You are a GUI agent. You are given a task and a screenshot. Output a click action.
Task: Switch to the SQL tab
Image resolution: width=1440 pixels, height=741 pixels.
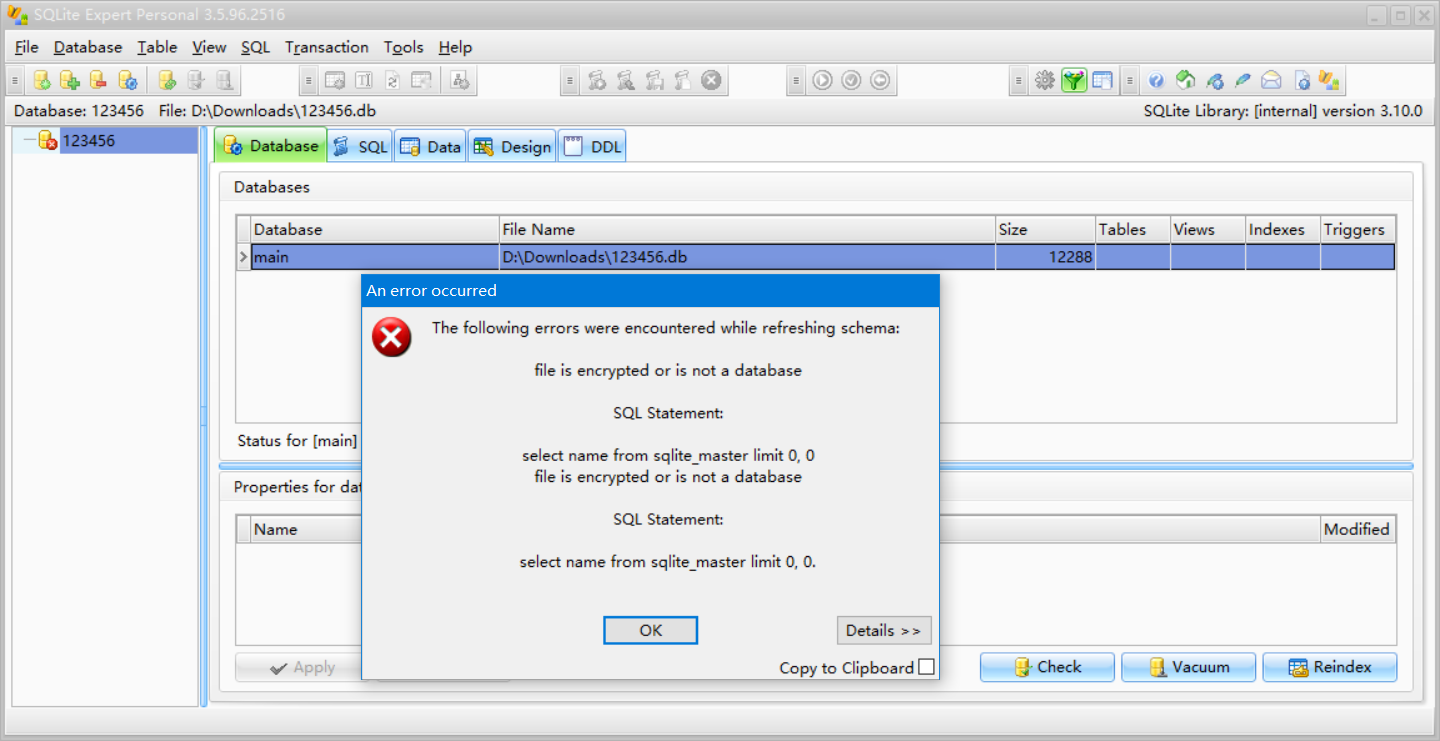tap(360, 146)
